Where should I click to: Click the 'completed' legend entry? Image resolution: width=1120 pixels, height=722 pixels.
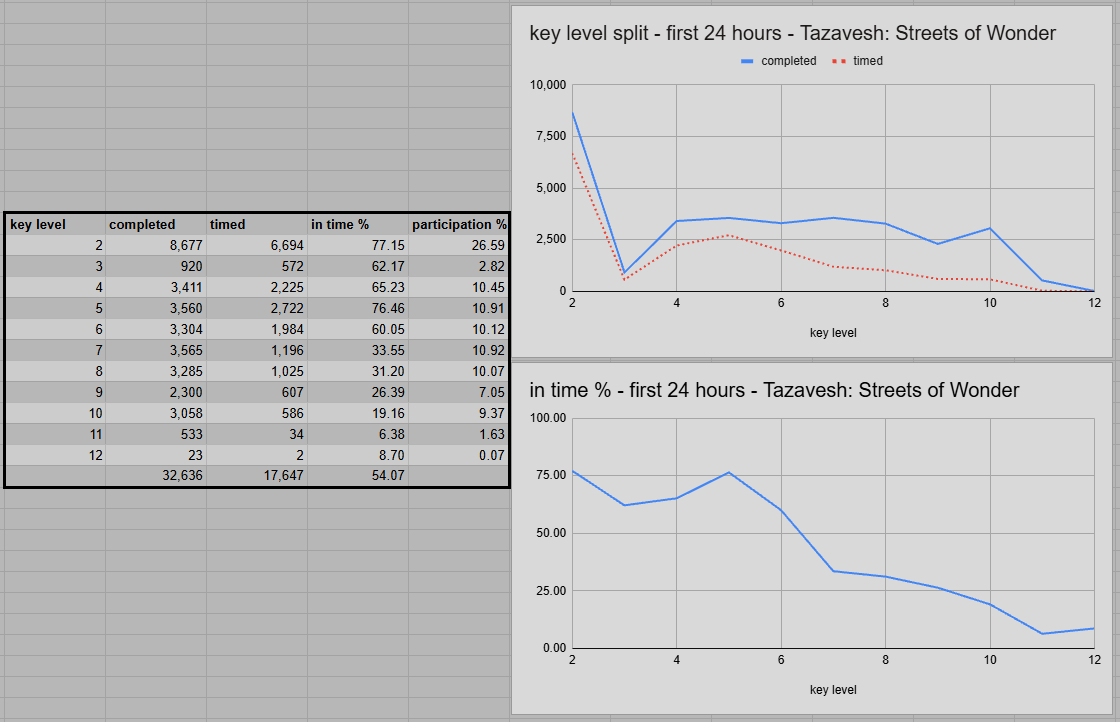[x=789, y=61]
